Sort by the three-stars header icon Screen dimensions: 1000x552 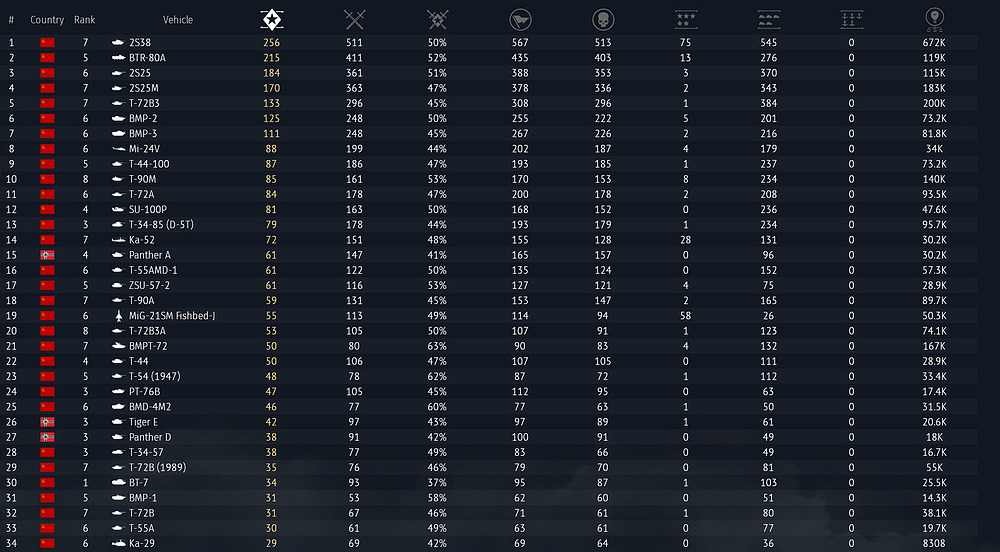point(685,19)
